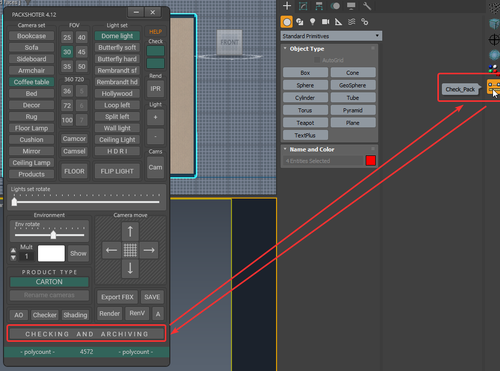Select the Bookcase camera set
The height and width of the screenshot is (371, 500).
(x=31, y=36)
